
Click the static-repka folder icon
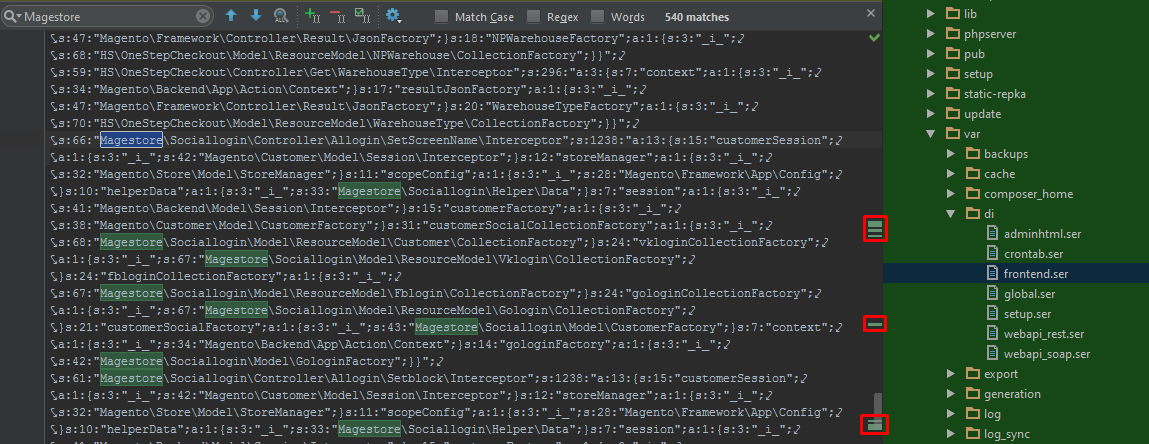click(953, 94)
